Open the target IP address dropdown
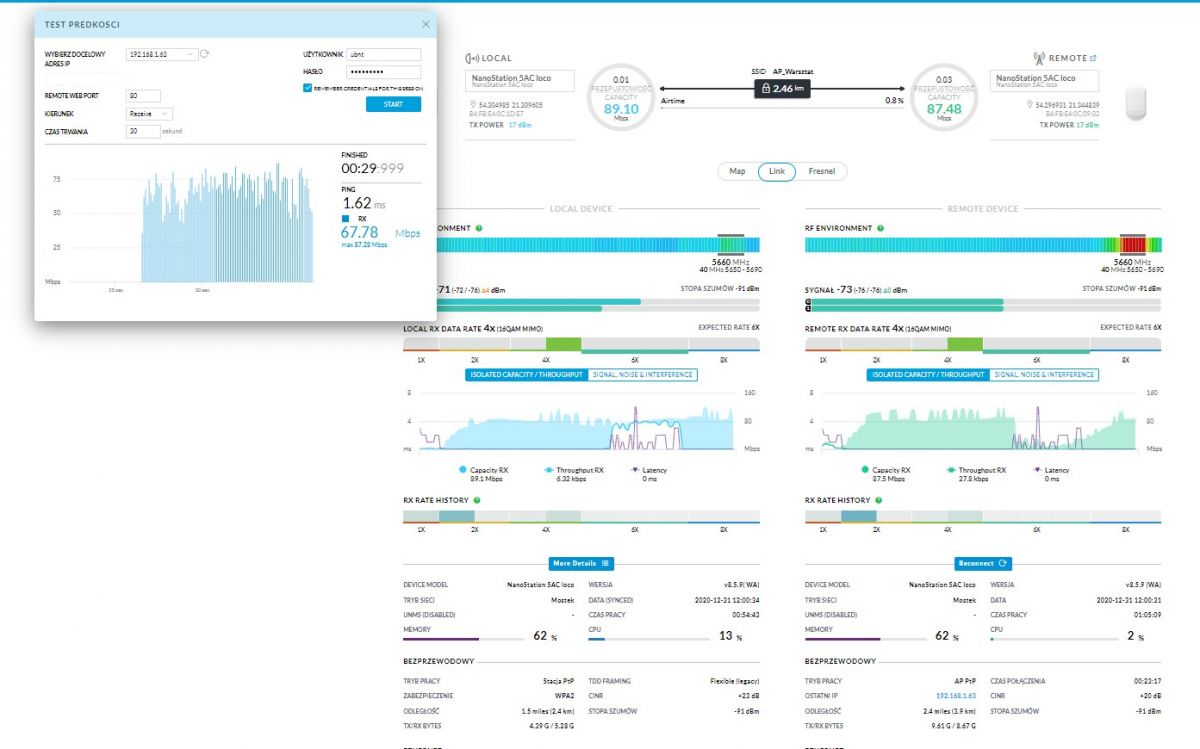 pos(162,54)
